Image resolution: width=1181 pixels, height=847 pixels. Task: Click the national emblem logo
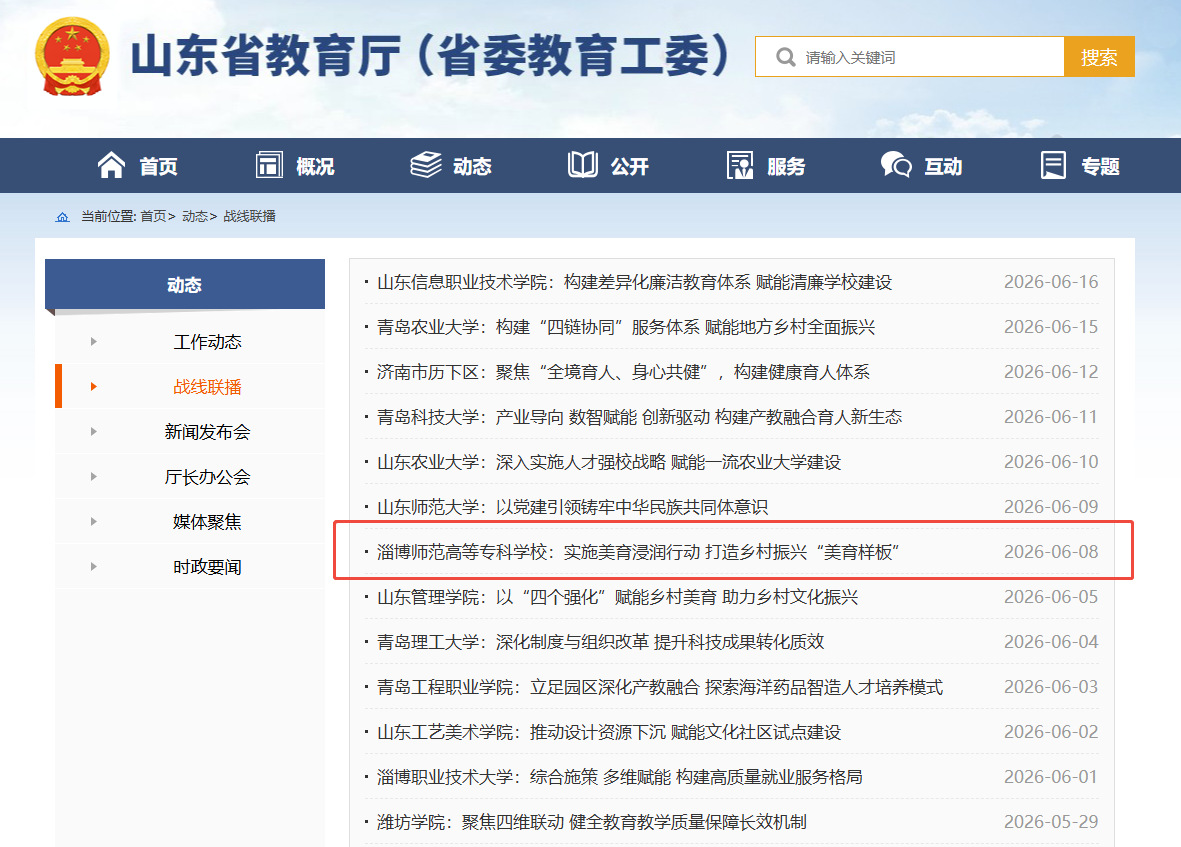click(72, 56)
